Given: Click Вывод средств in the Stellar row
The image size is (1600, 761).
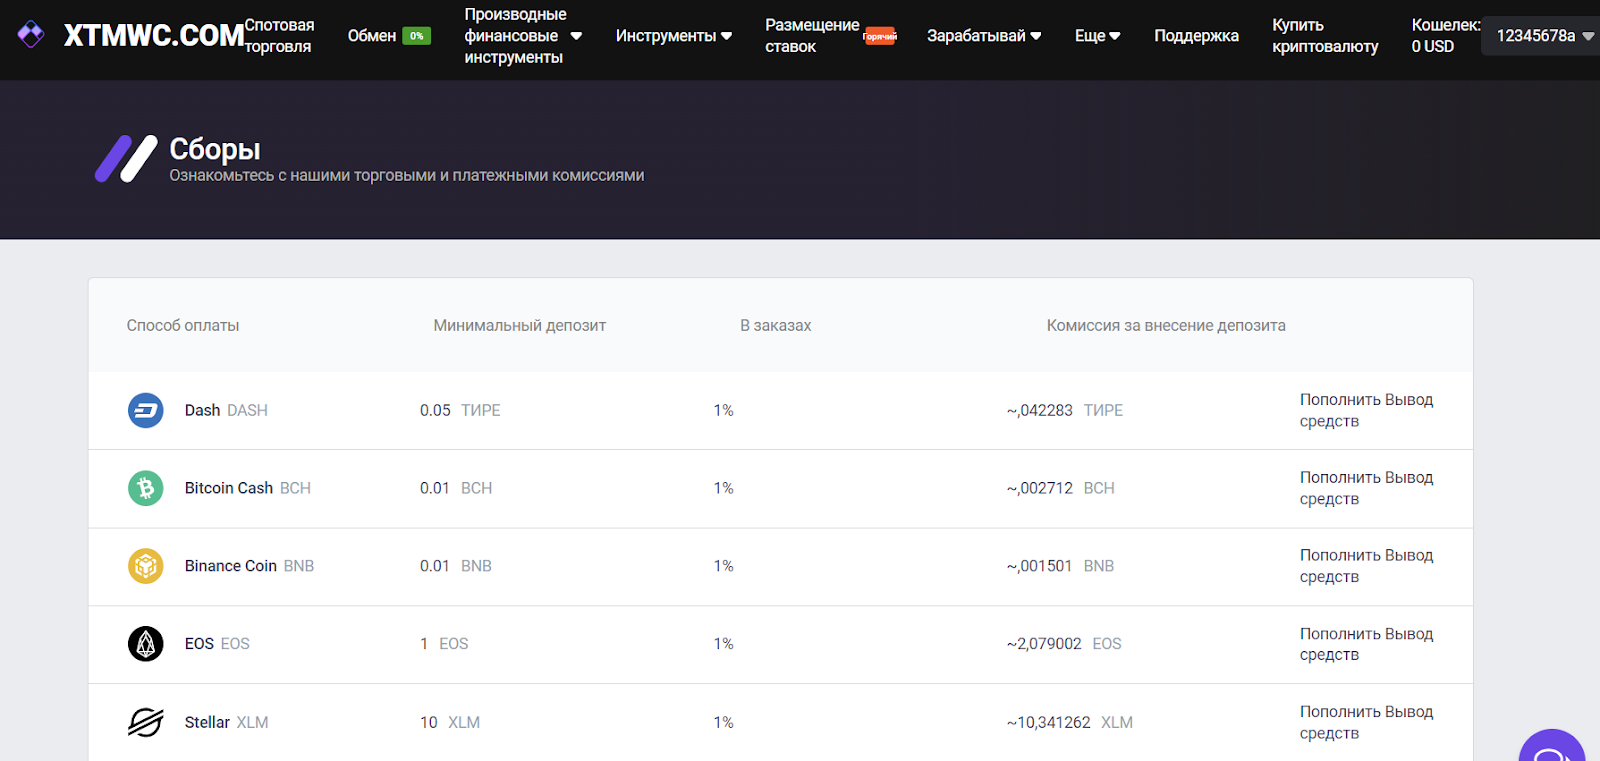Looking at the screenshot, I should 1367,722.
